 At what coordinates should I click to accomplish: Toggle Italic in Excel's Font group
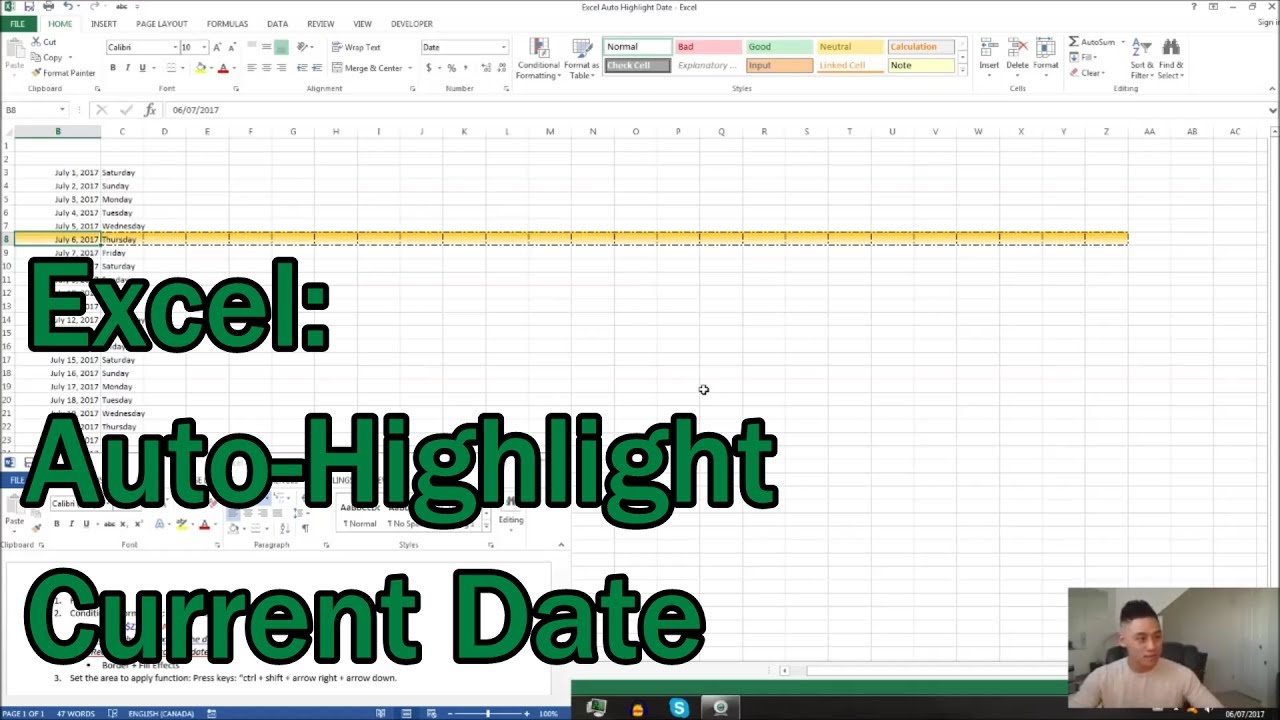pos(128,68)
